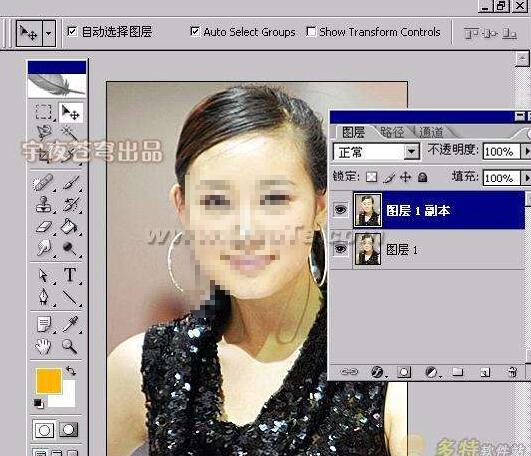Open Adobe Online via feather logo
This screenshot has width=531, height=456.
[57, 85]
